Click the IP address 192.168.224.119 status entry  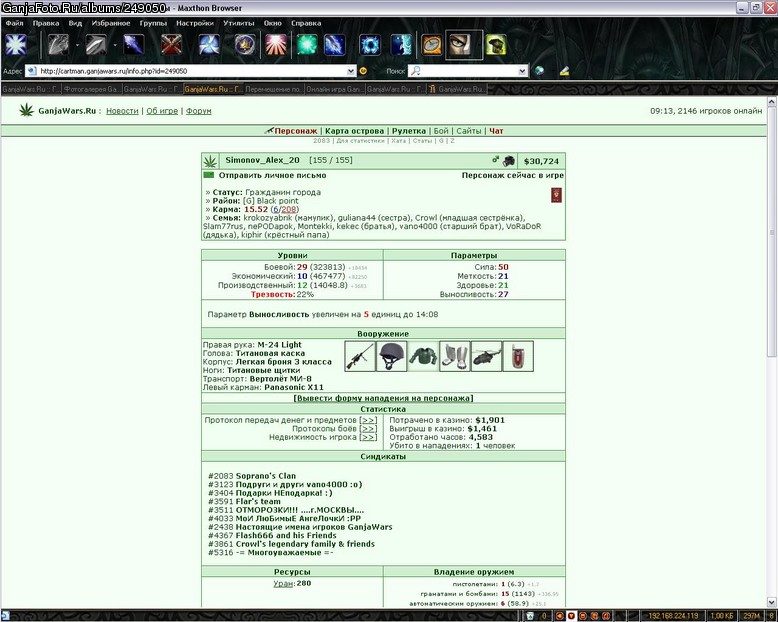point(673,616)
